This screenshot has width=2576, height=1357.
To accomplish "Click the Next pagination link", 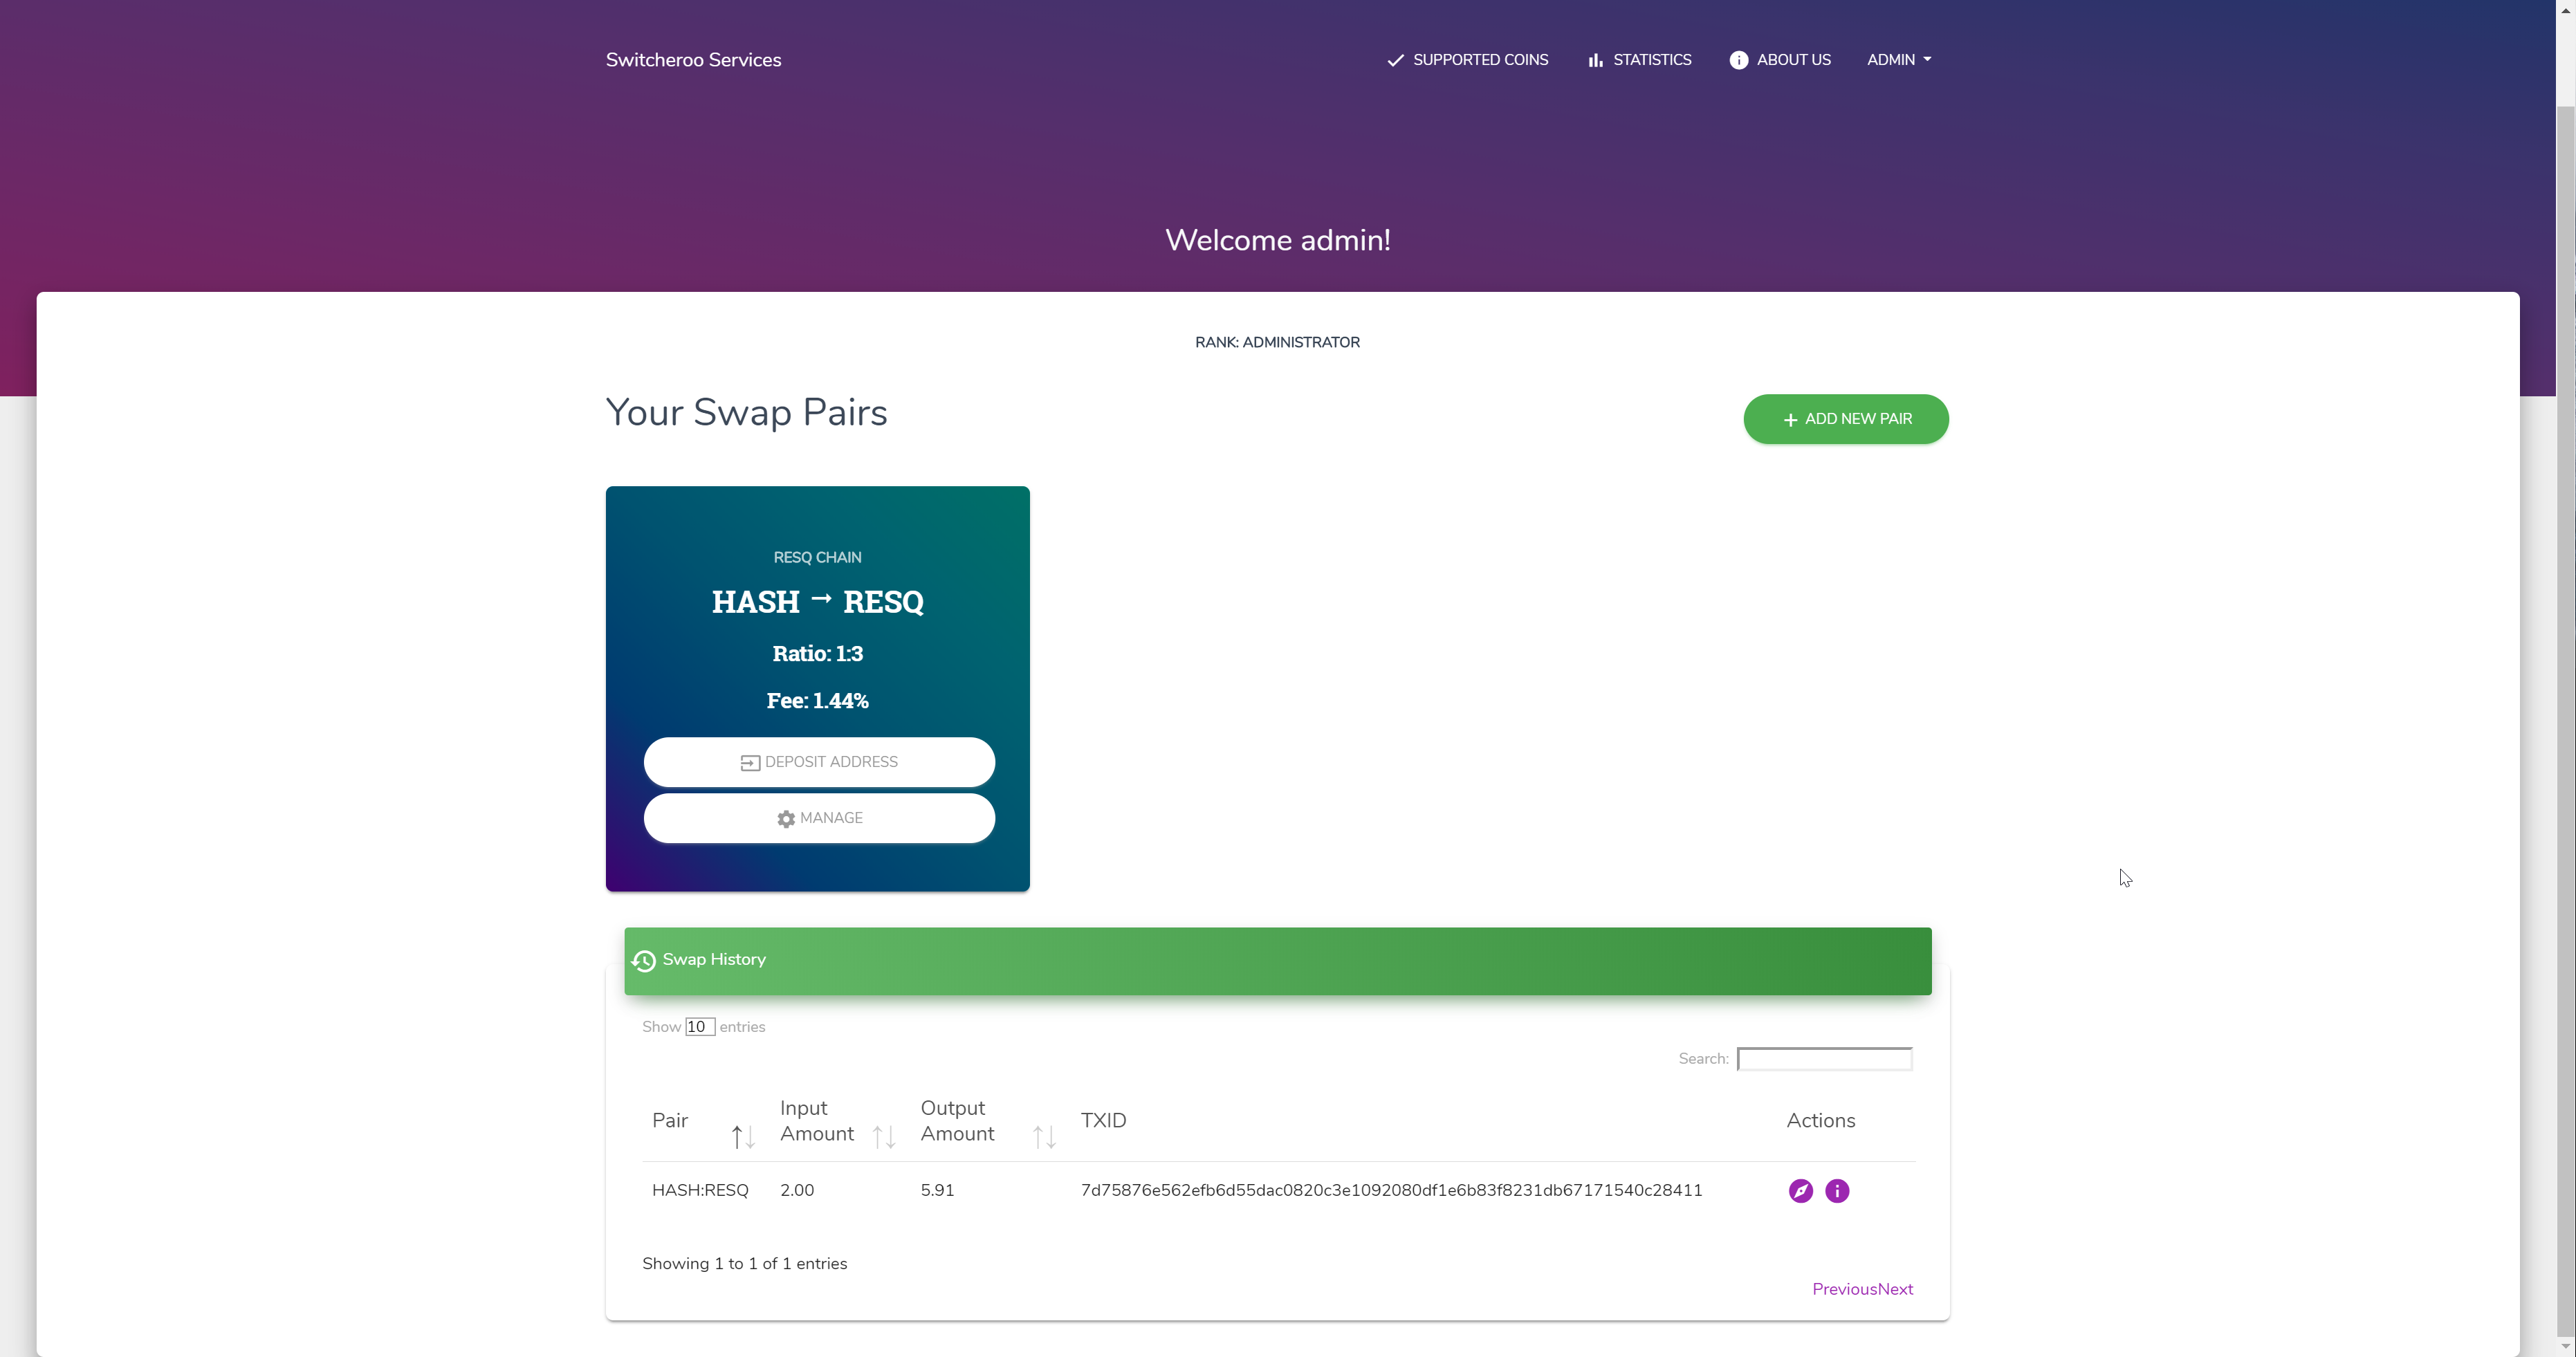I will click(1895, 1289).
